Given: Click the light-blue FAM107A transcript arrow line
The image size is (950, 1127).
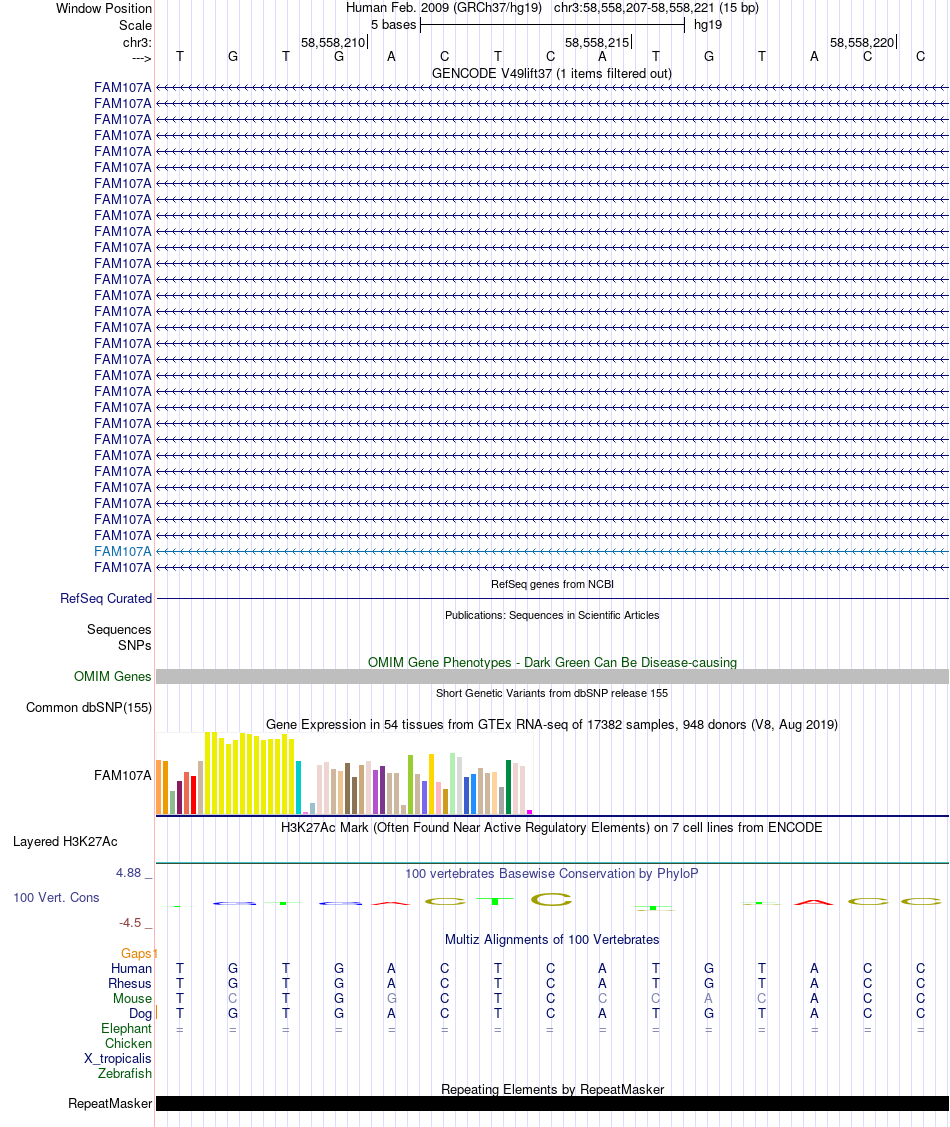Looking at the screenshot, I should pyautogui.click(x=552, y=551).
